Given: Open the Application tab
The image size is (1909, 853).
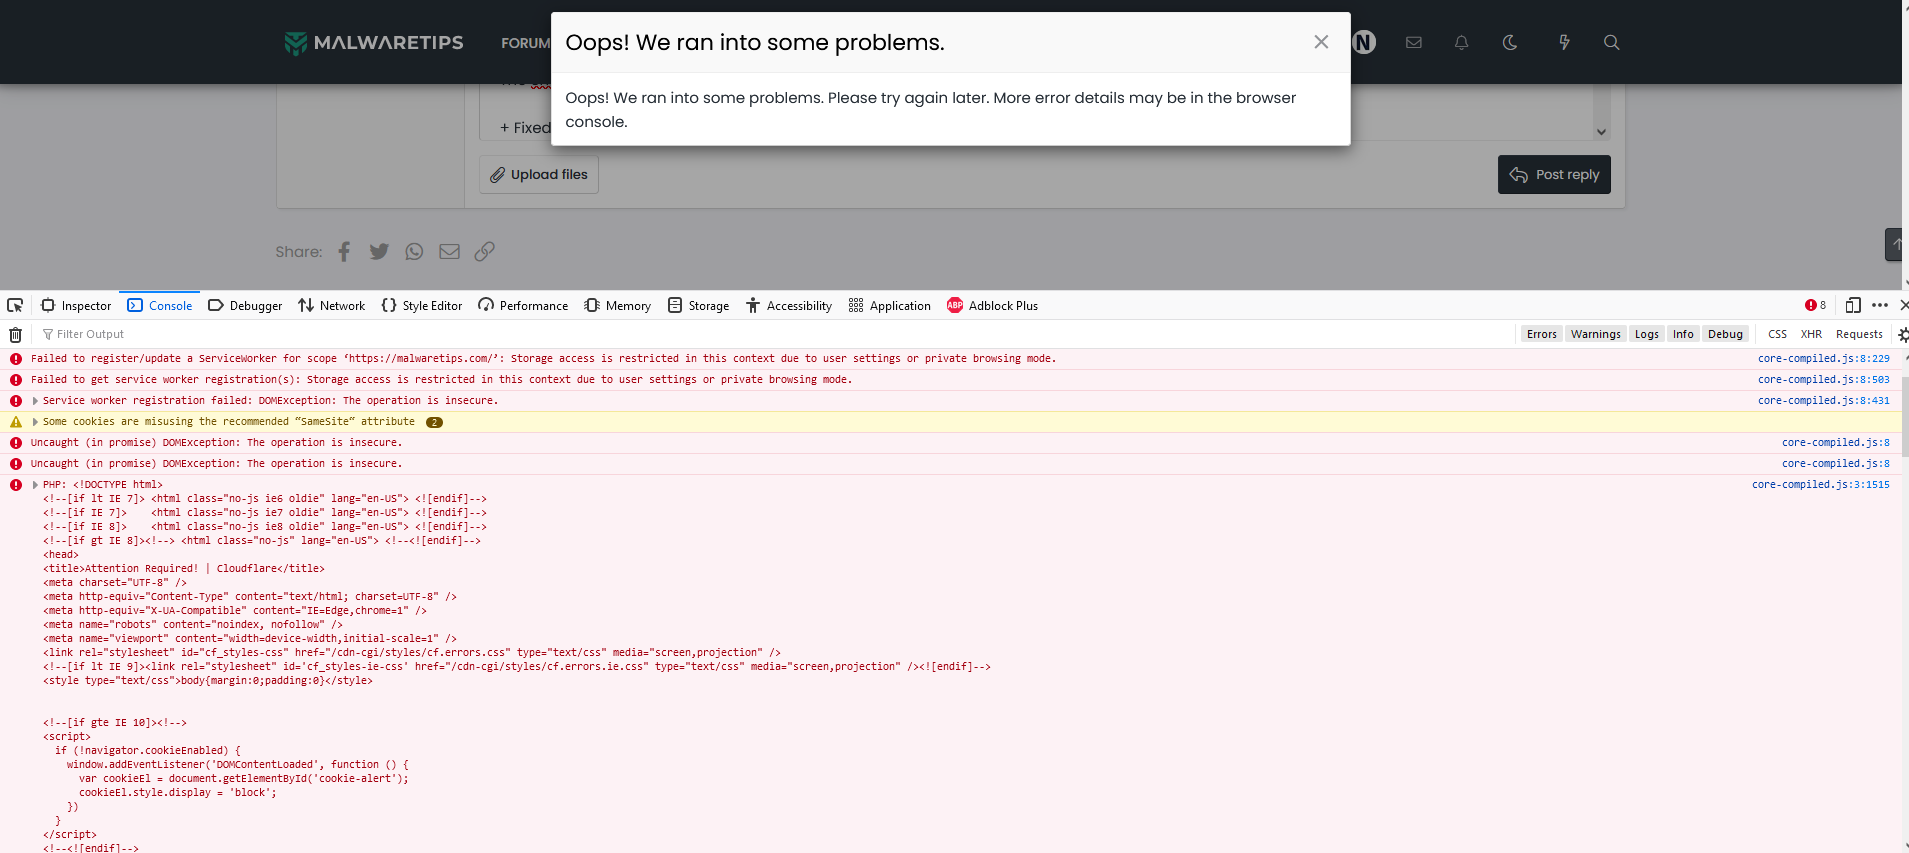Looking at the screenshot, I should coord(890,305).
